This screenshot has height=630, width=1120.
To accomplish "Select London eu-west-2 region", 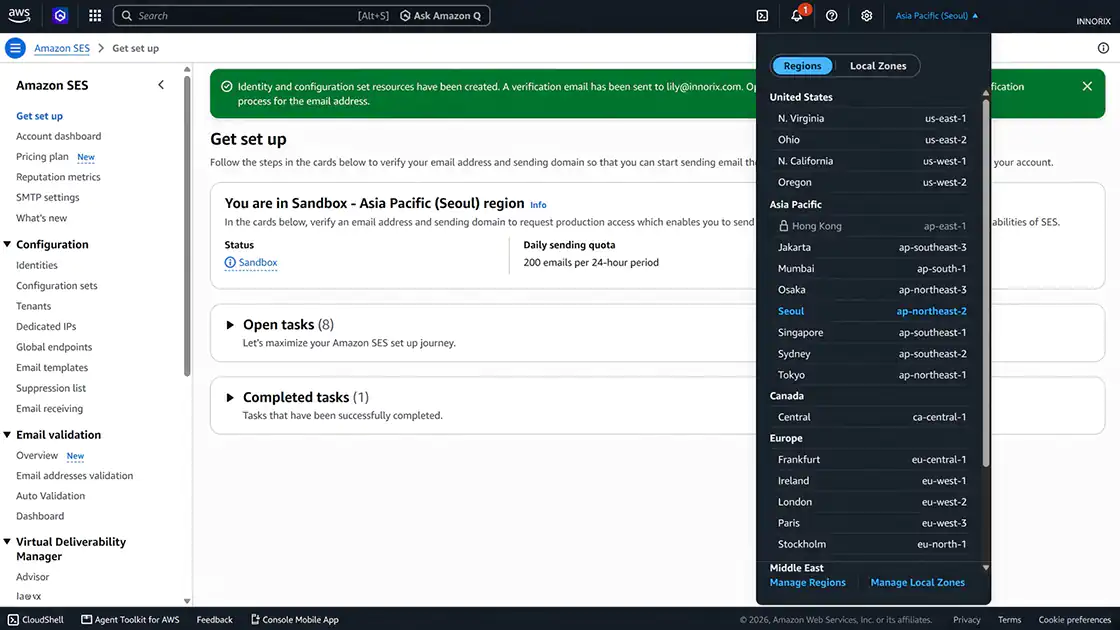I will (871, 502).
